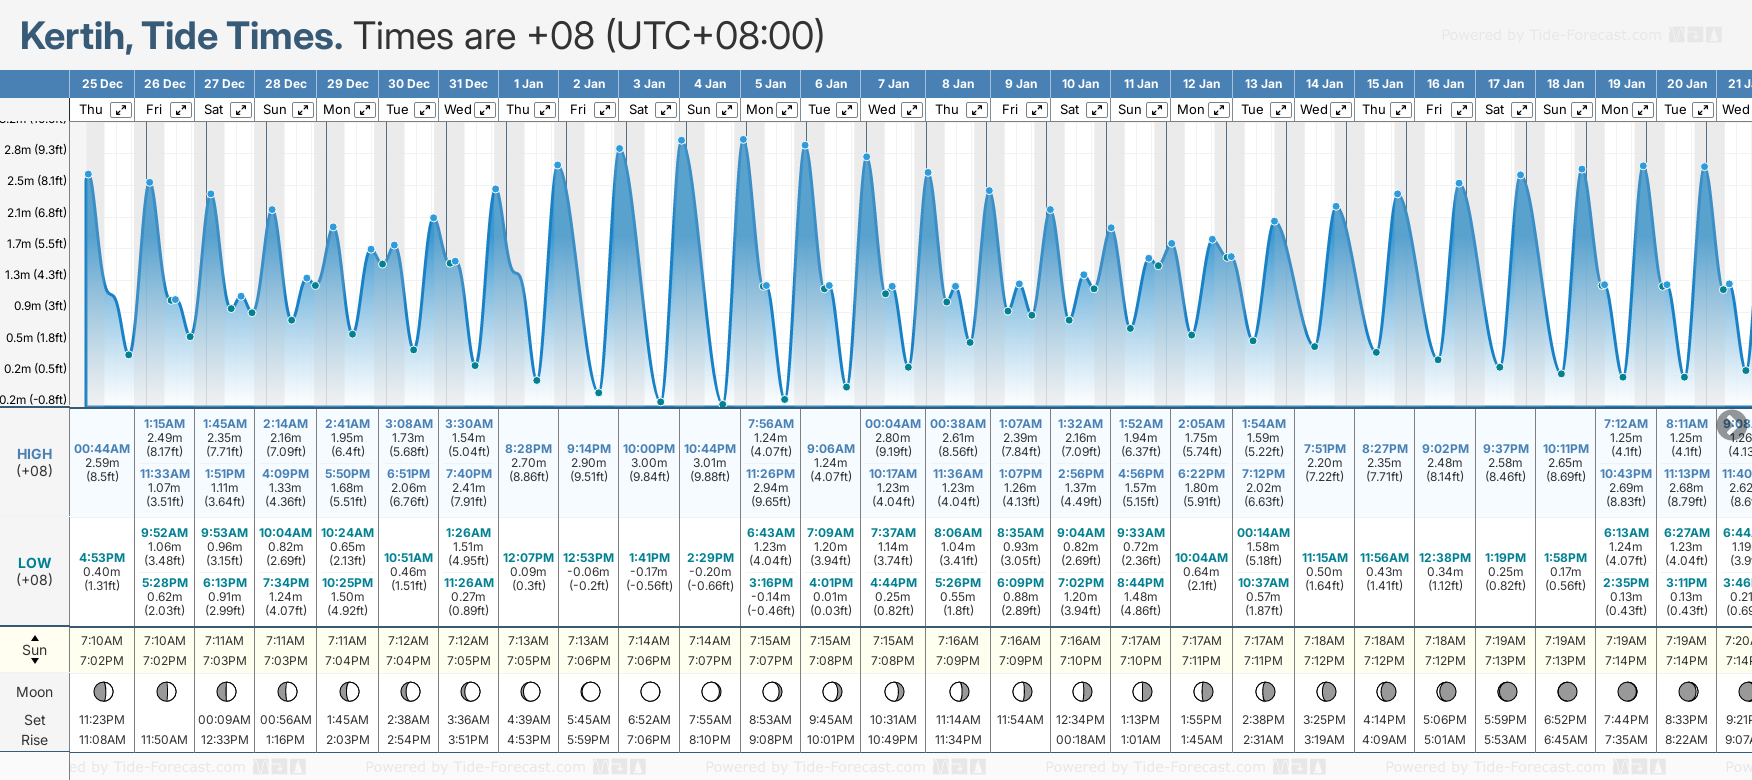Image resolution: width=1752 pixels, height=780 pixels.
Task: Click the full moon icon on 3 Jan
Action: tap(651, 692)
